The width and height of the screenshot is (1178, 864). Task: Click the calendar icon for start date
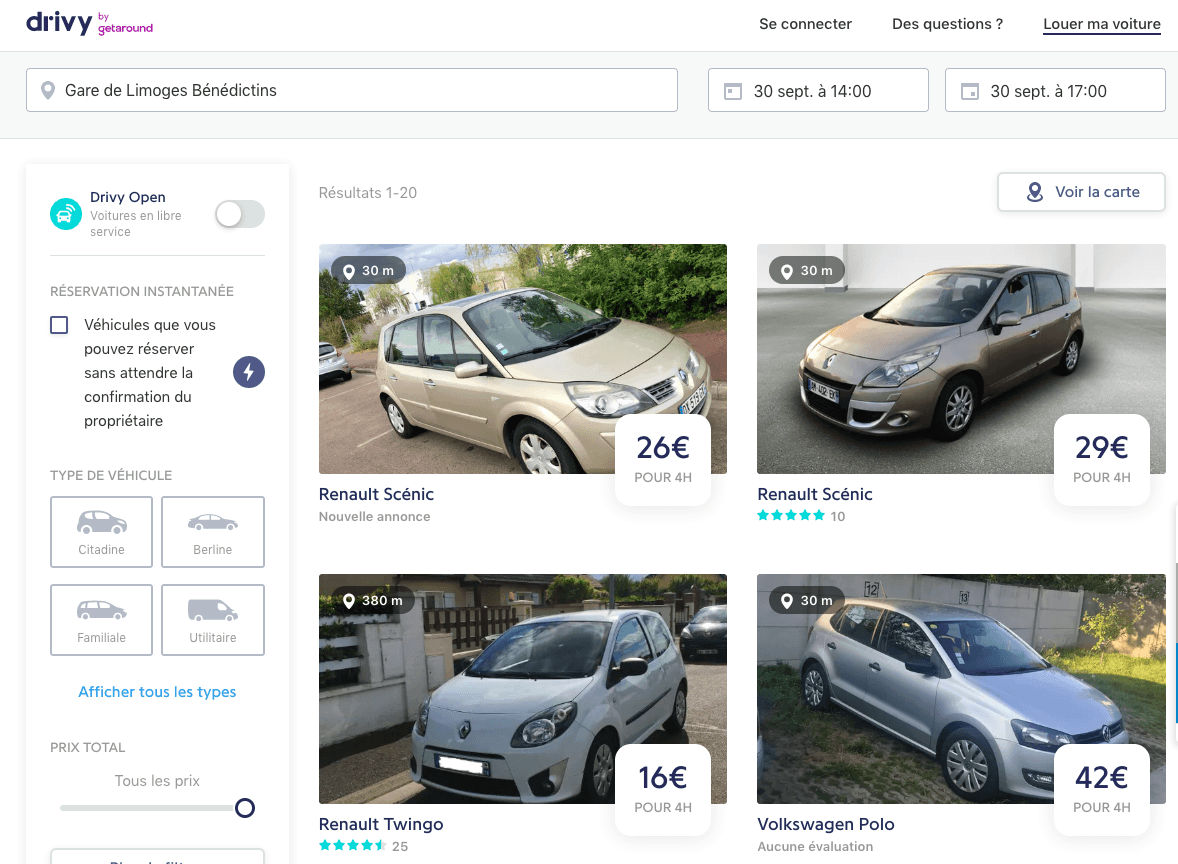tap(732, 91)
